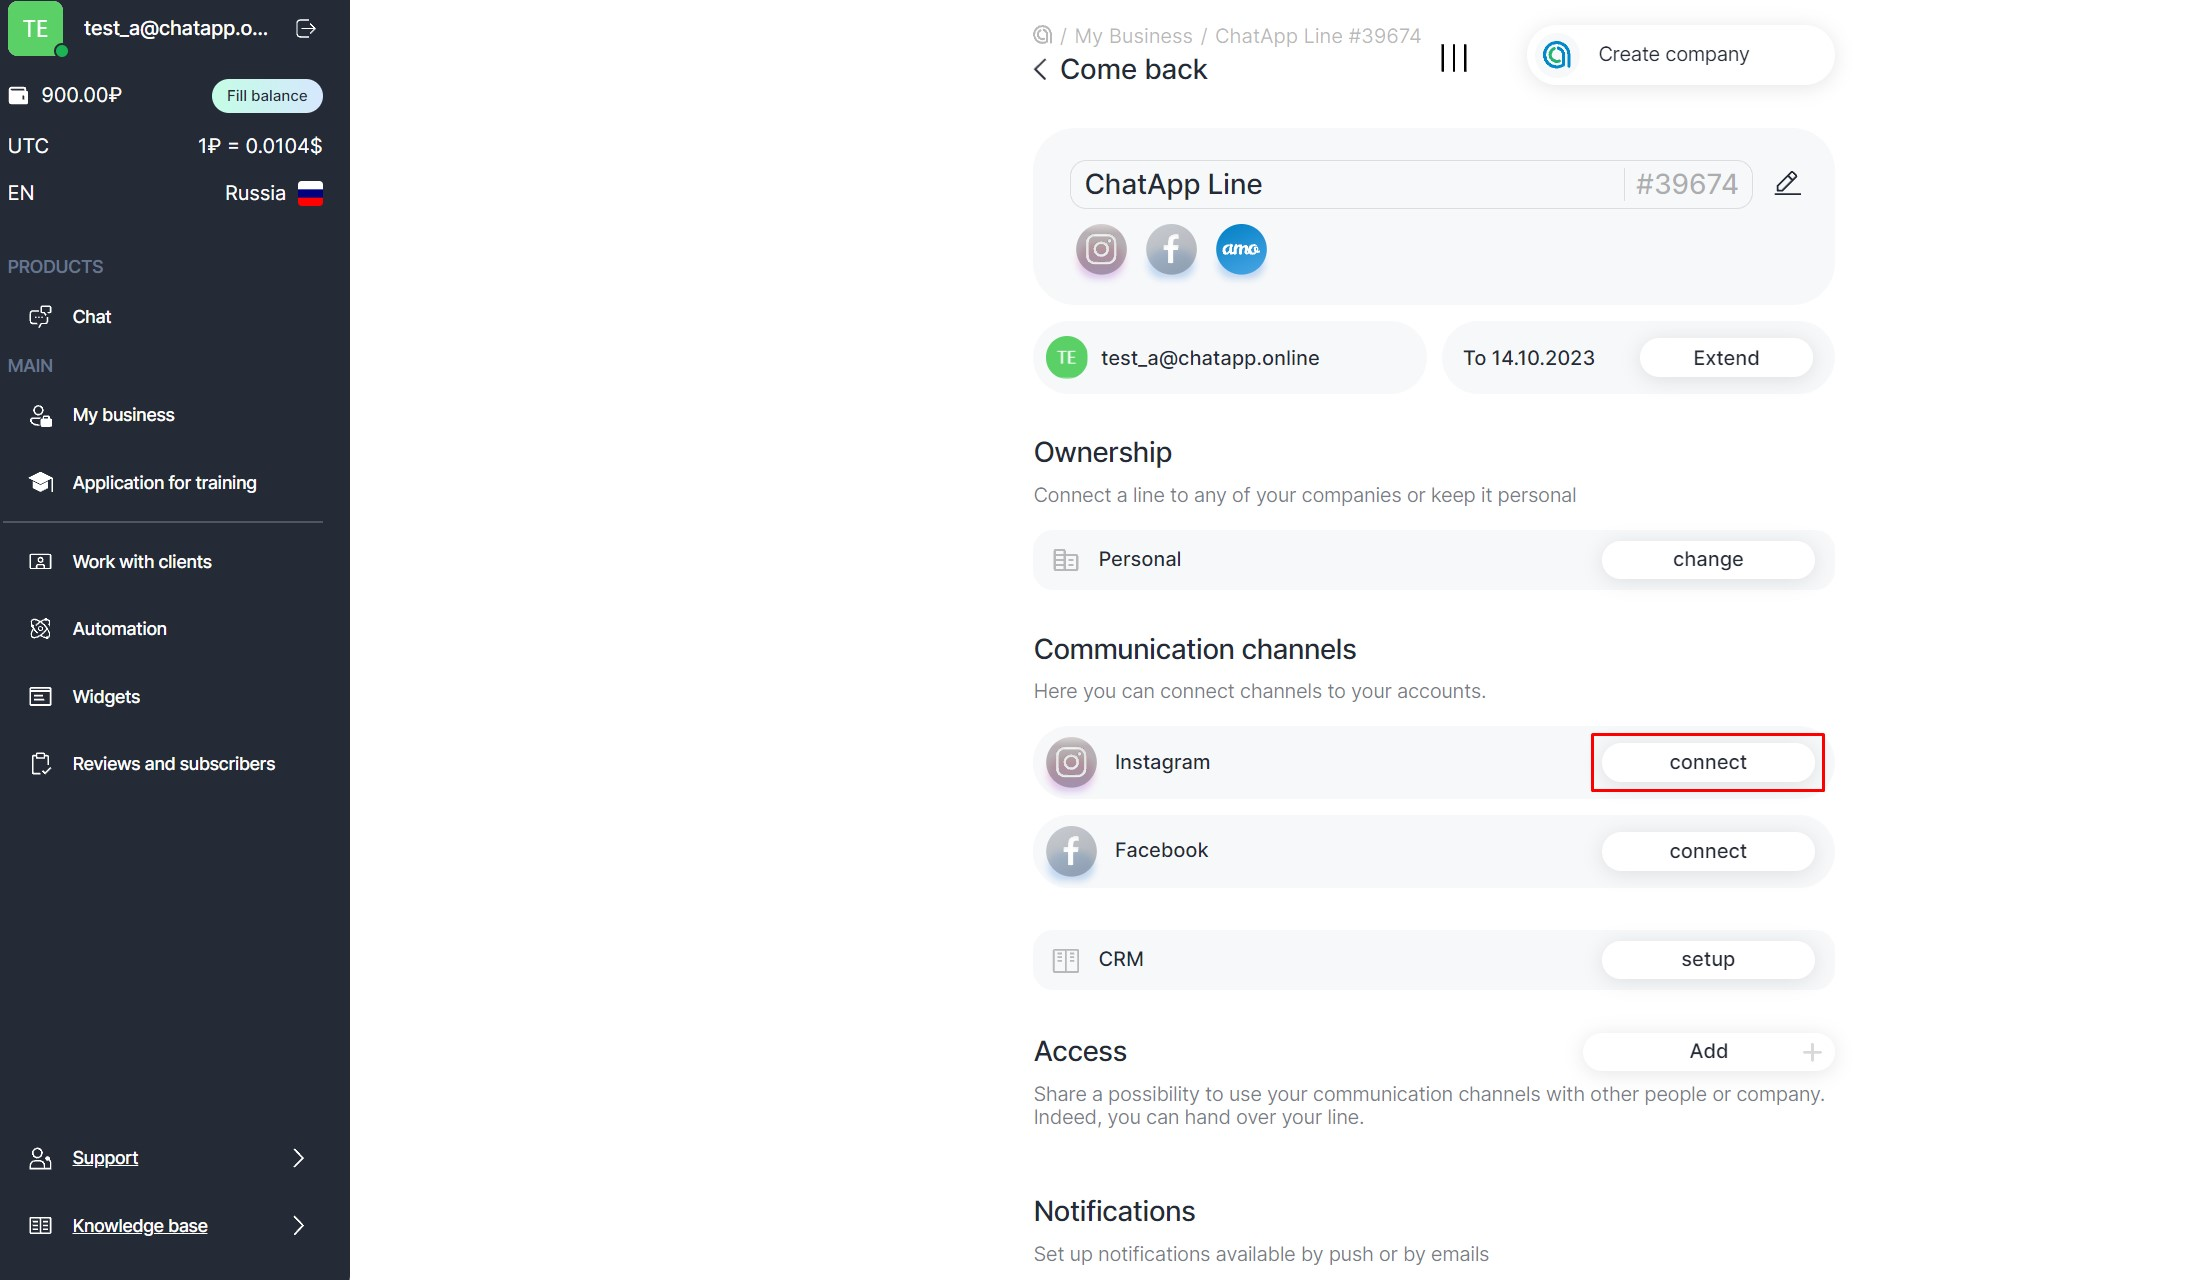Go to Automation section in sidebar
The width and height of the screenshot is (2194, 1280).
point(119,629)
